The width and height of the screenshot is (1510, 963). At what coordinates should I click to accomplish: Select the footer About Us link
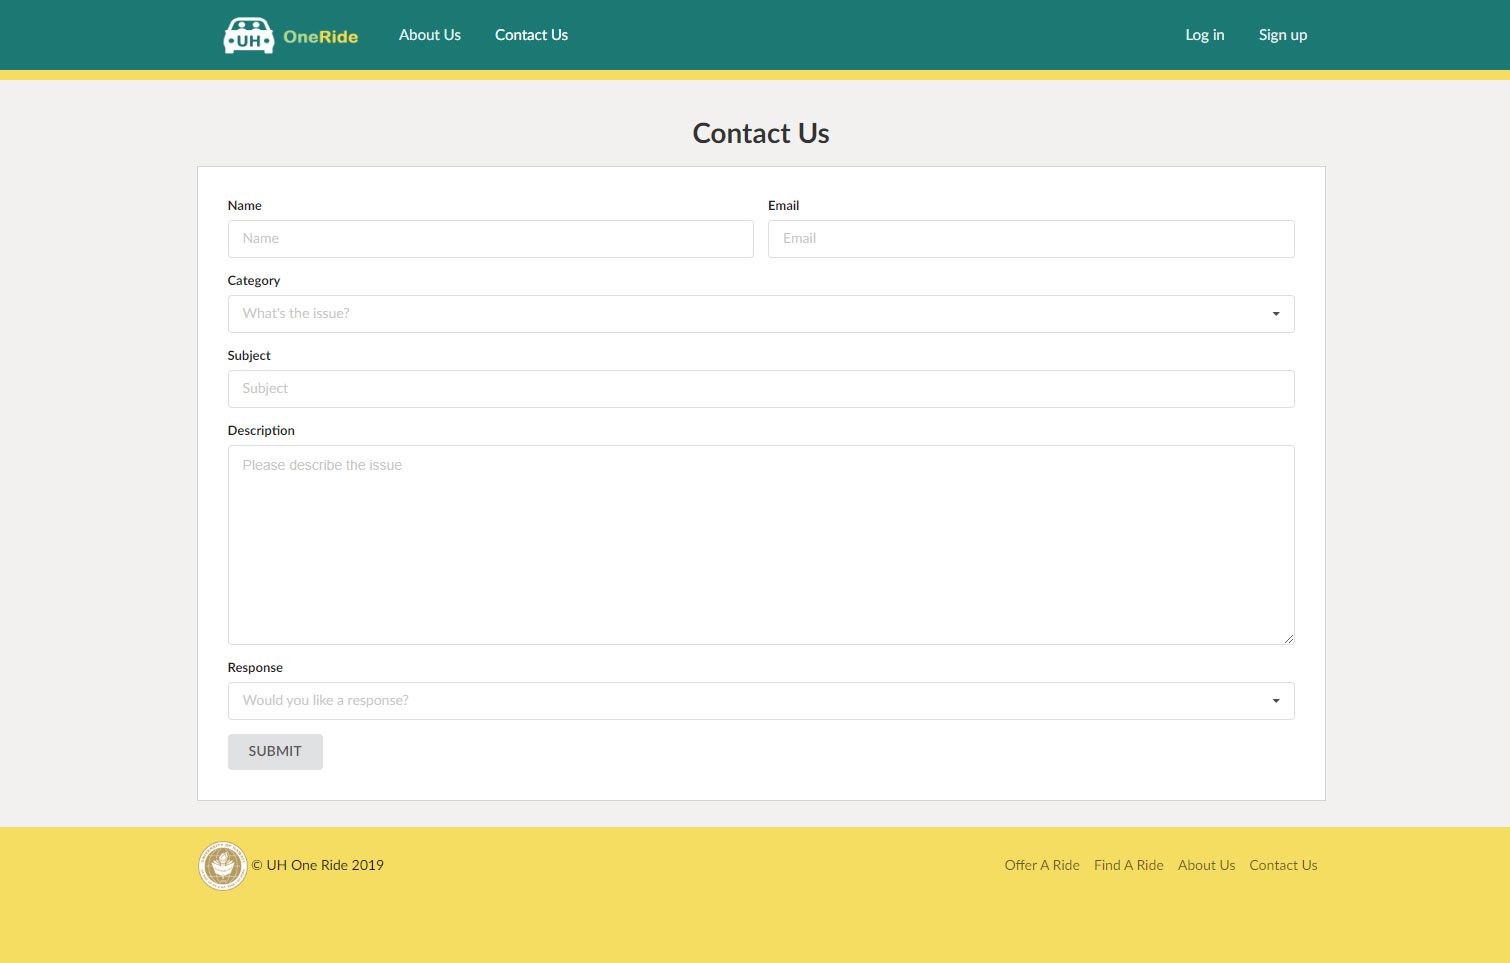point(1206,866)
